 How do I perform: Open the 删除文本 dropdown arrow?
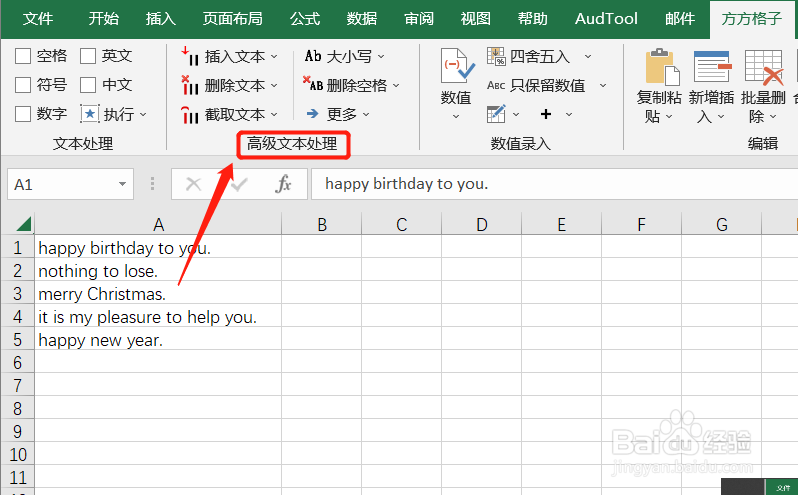click(274, 85)
